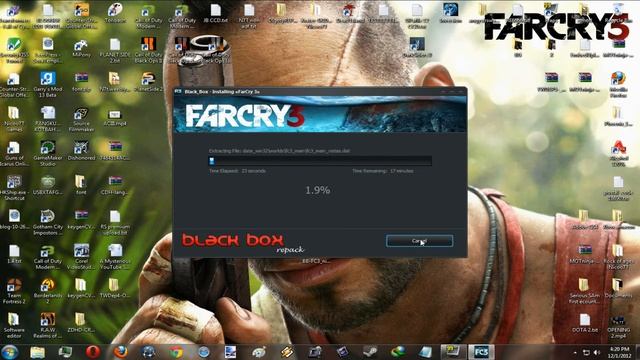Switch to FC3 installer taskbar button
Viewport: 640px width, 360px height.
481,352
